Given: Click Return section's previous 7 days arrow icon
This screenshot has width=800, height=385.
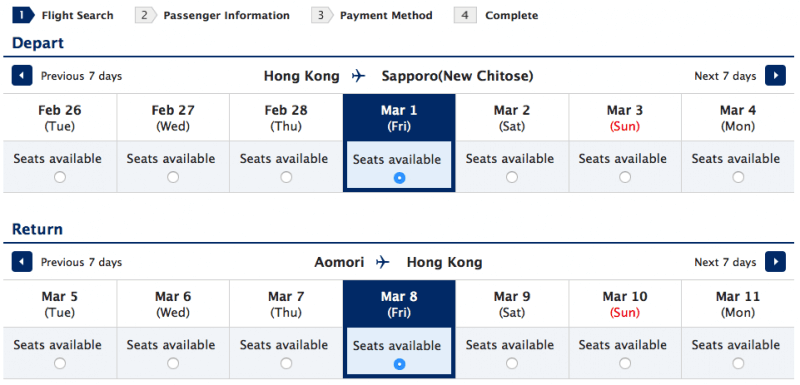Looking at the screenshot, I should tap(22, 262).
